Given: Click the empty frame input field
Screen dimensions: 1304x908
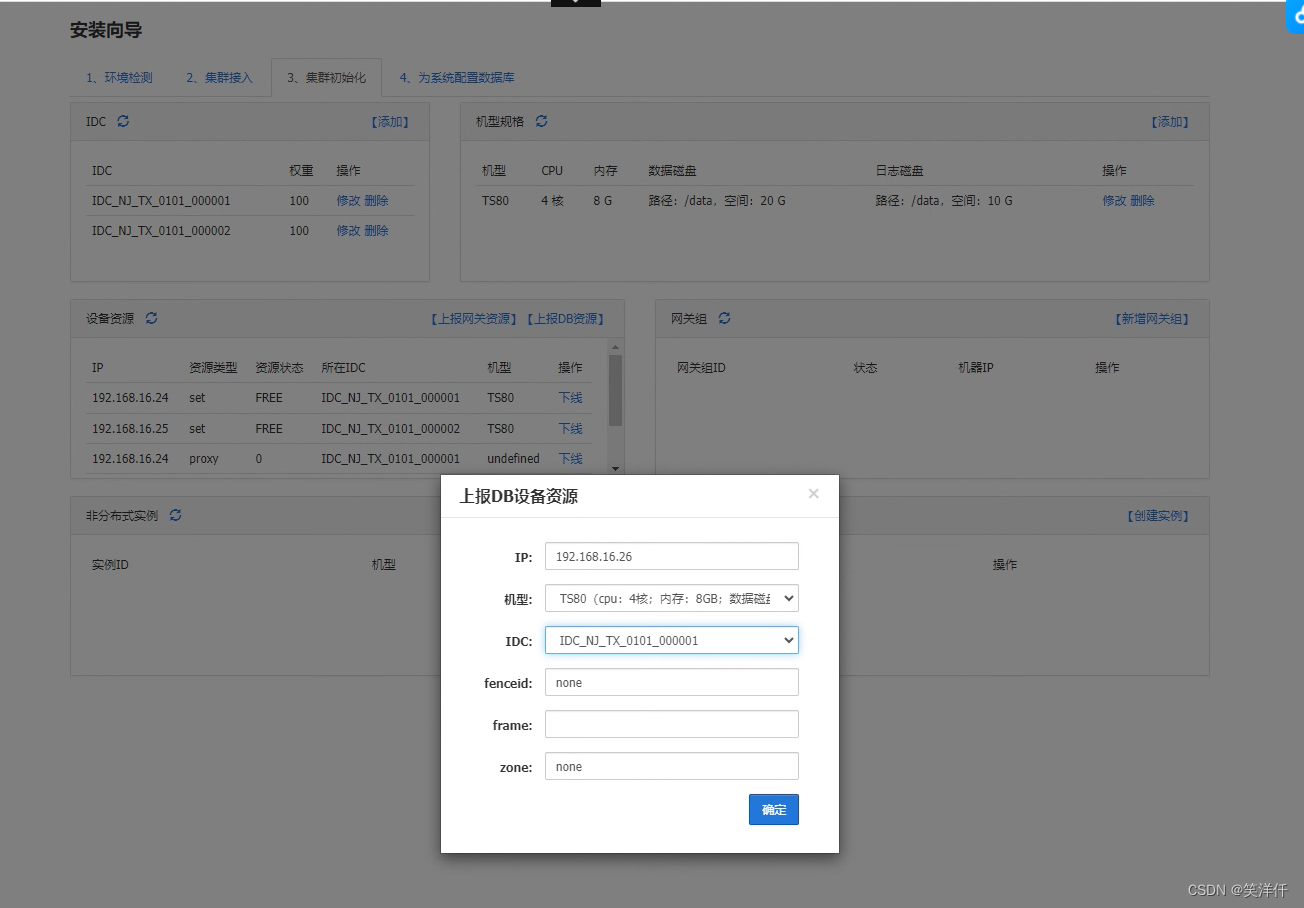Looking at the screenshot, I should 672,724.
